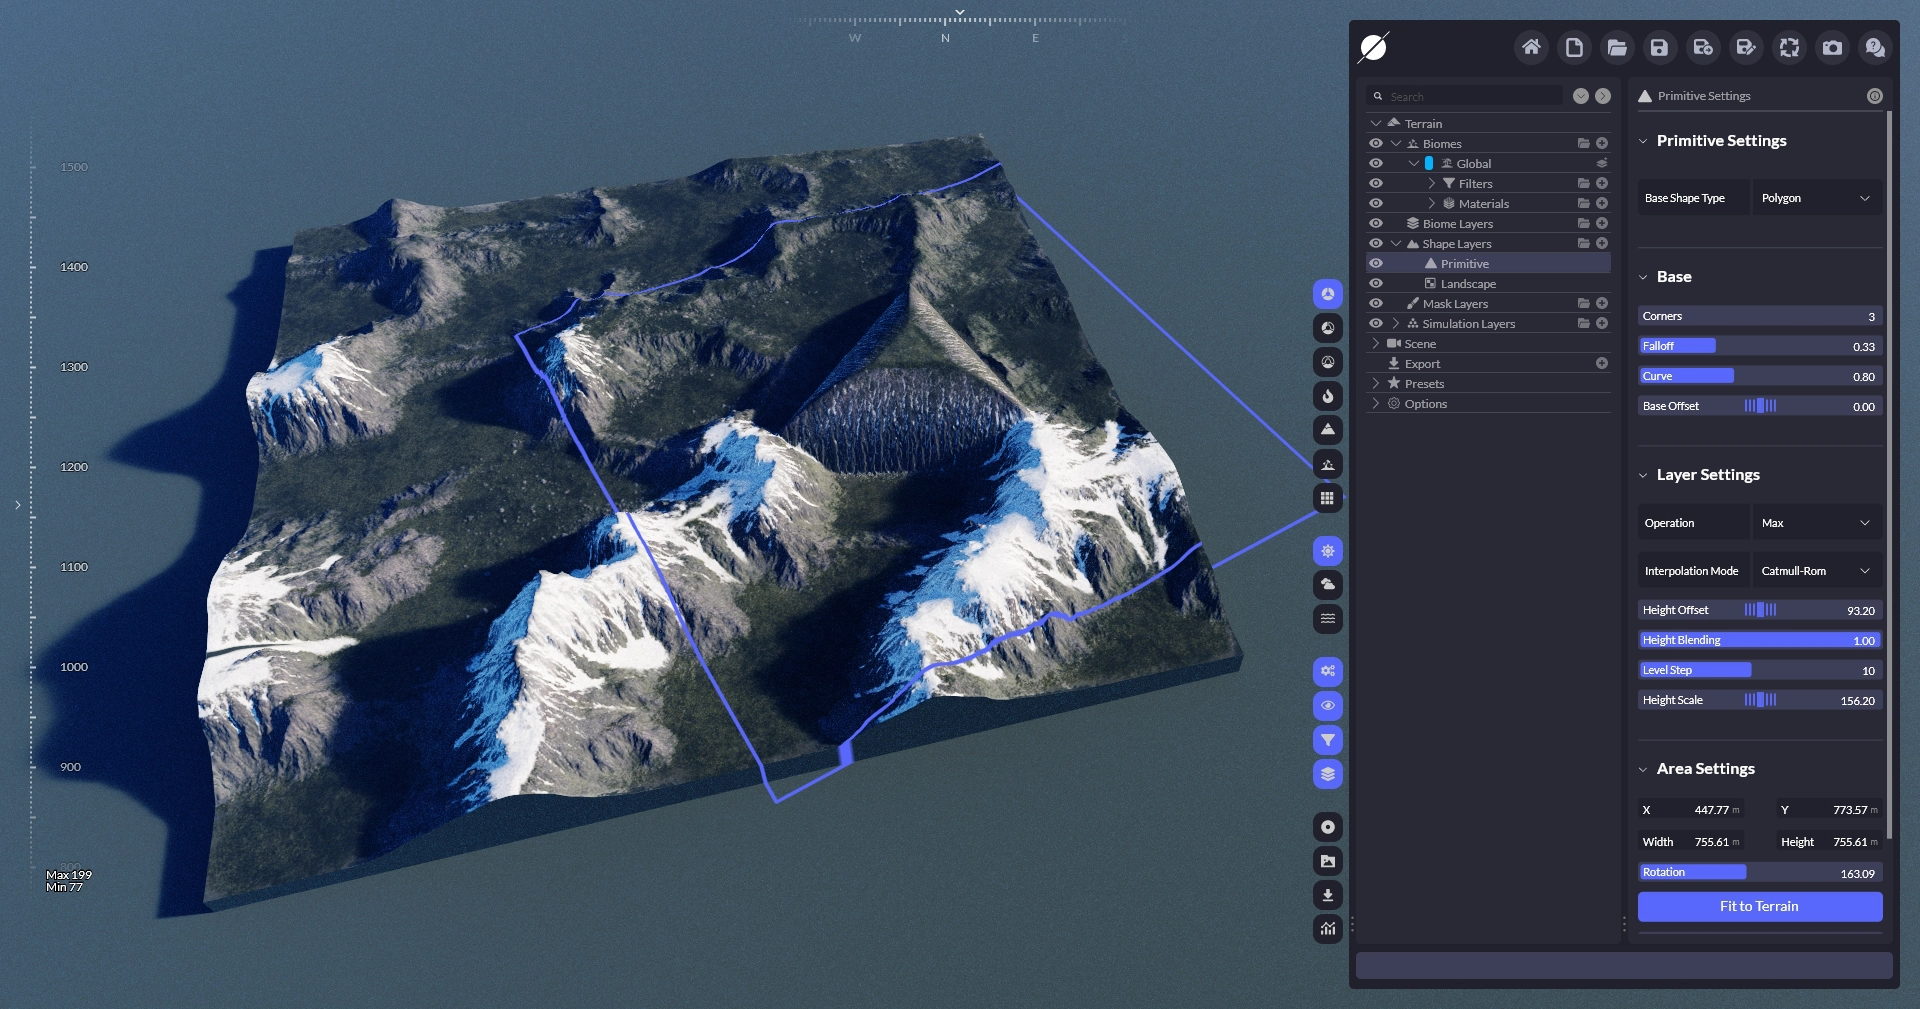
Task: Click the Home icon in top toolbar
Action: click(1530, 47)
